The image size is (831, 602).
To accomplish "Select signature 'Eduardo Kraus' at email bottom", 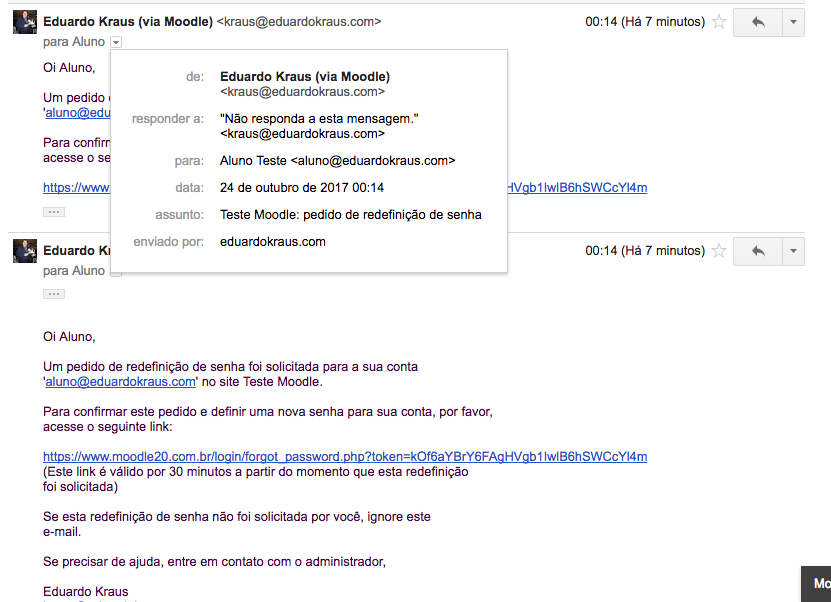I will point(86,591).
